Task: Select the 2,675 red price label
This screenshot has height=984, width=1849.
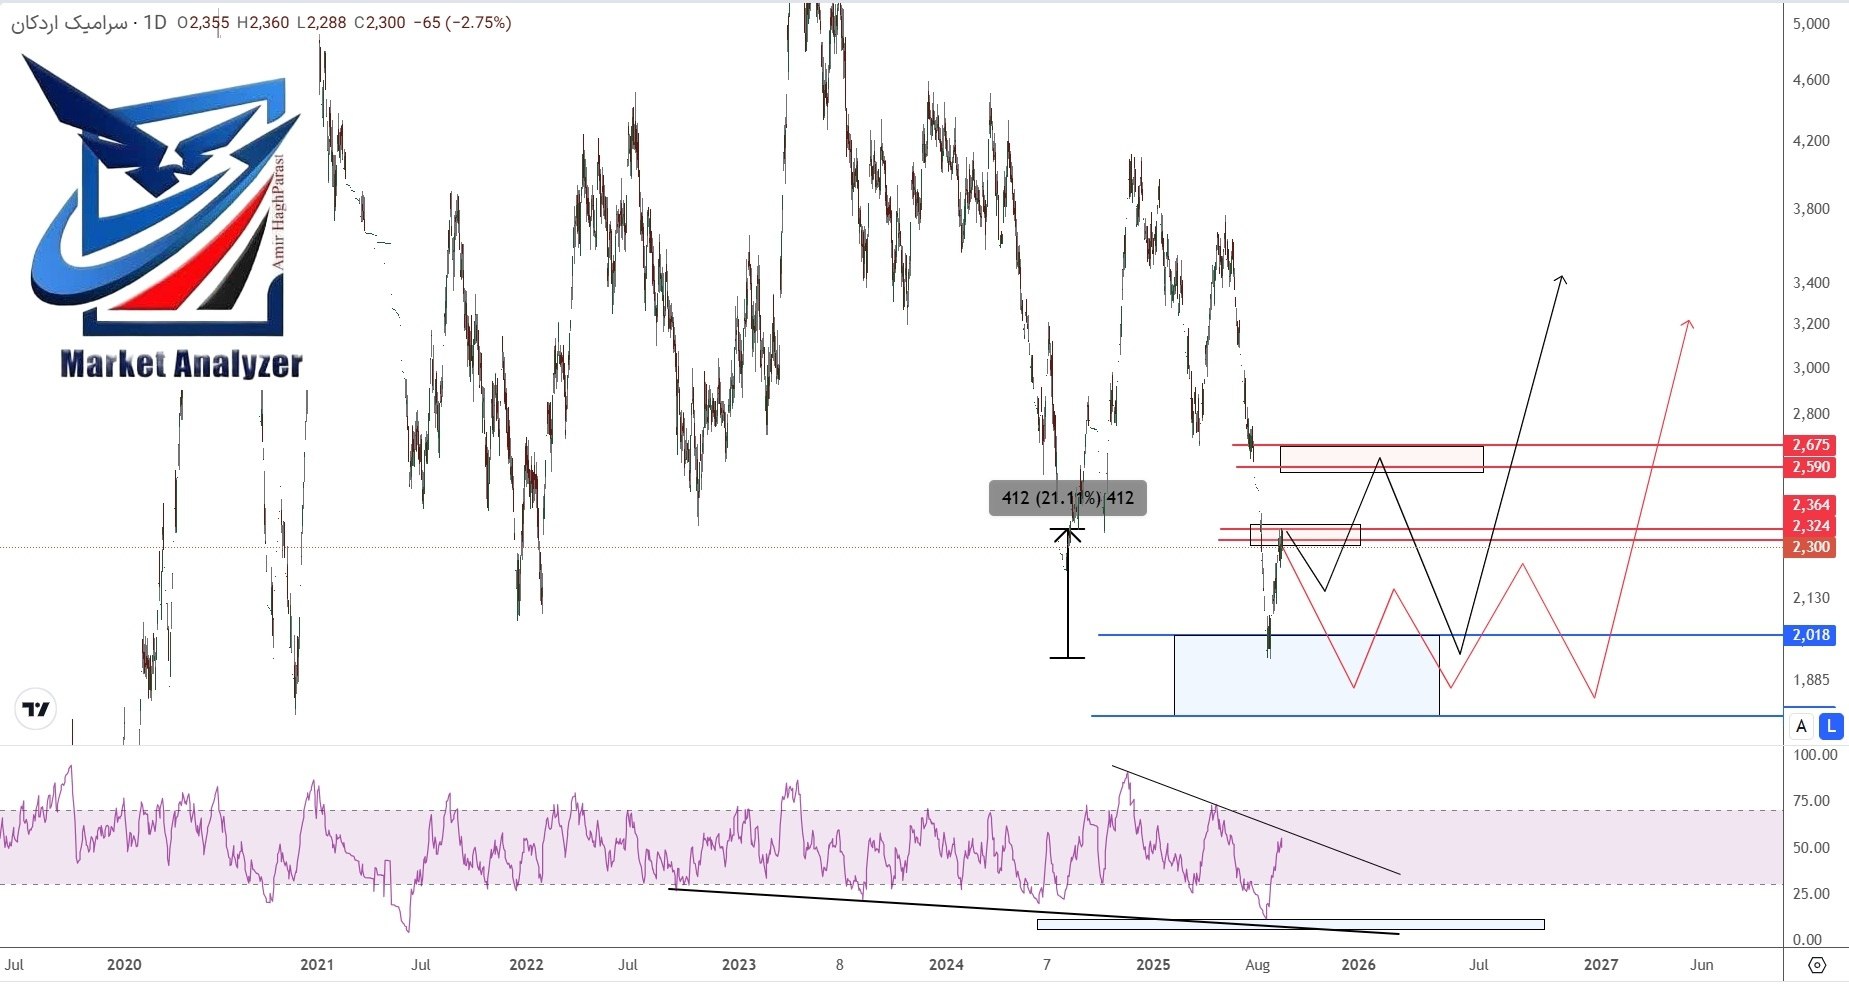Action: [1810, 445]
